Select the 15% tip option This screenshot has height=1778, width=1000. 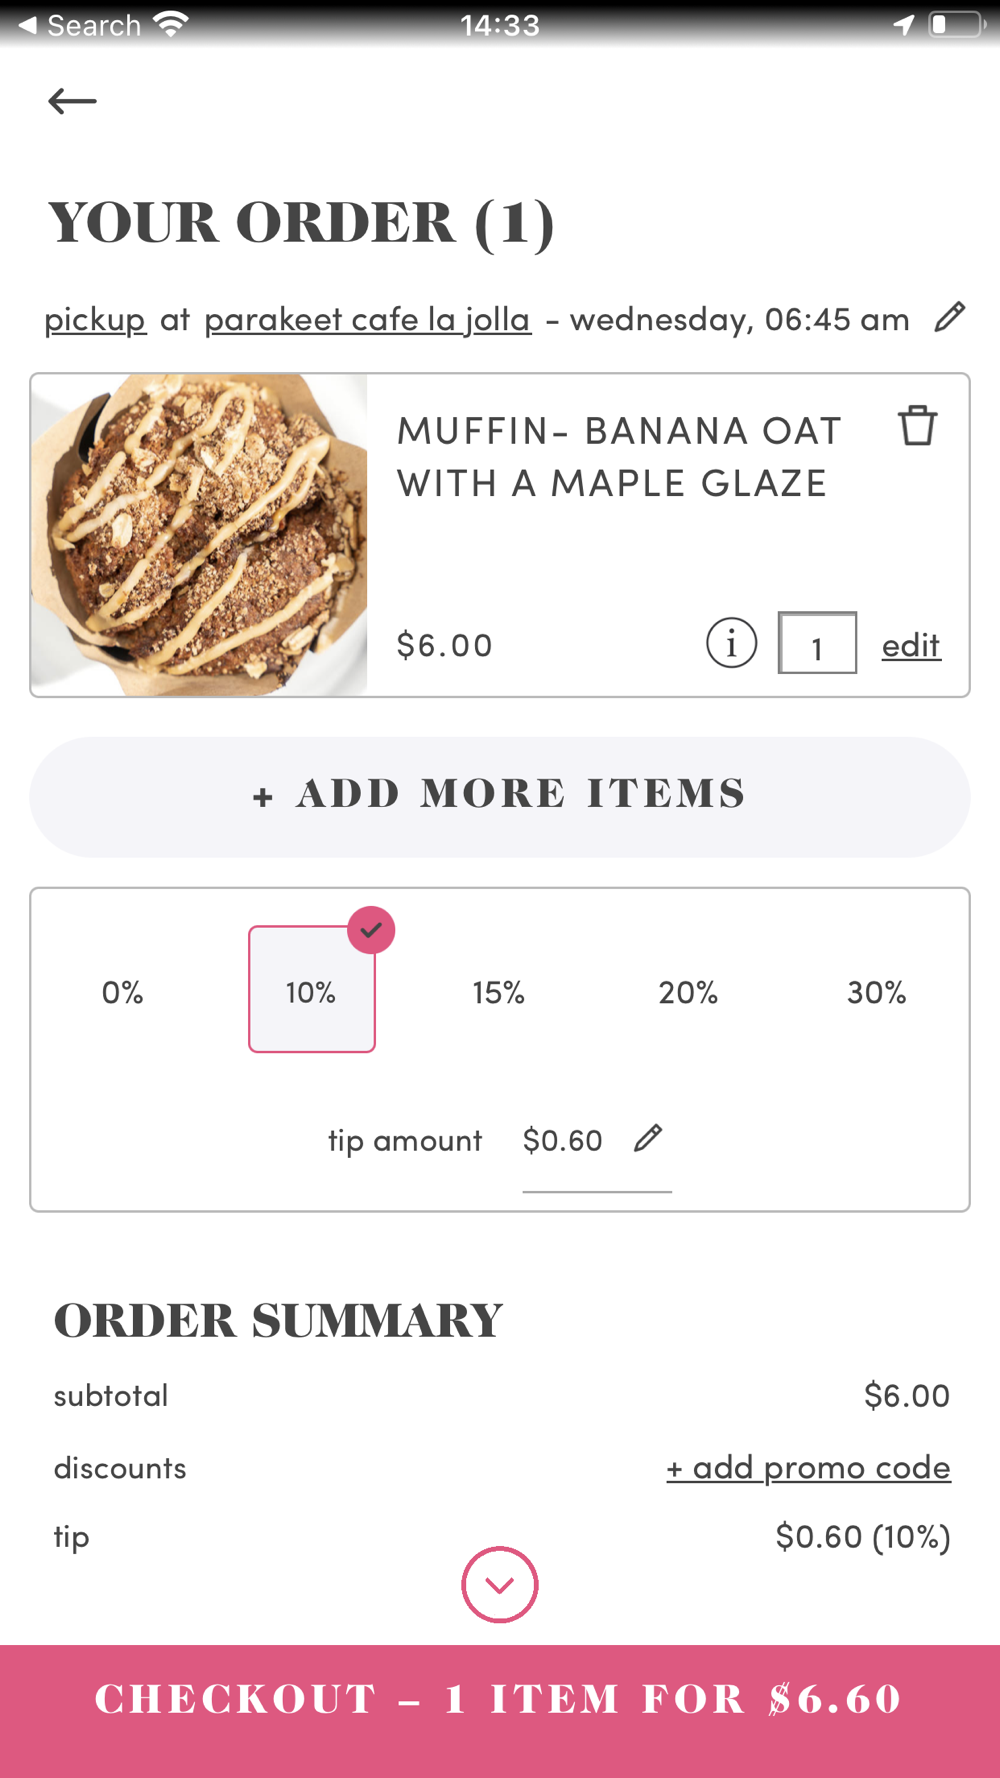pyautogui.click(x=499, y=992)
